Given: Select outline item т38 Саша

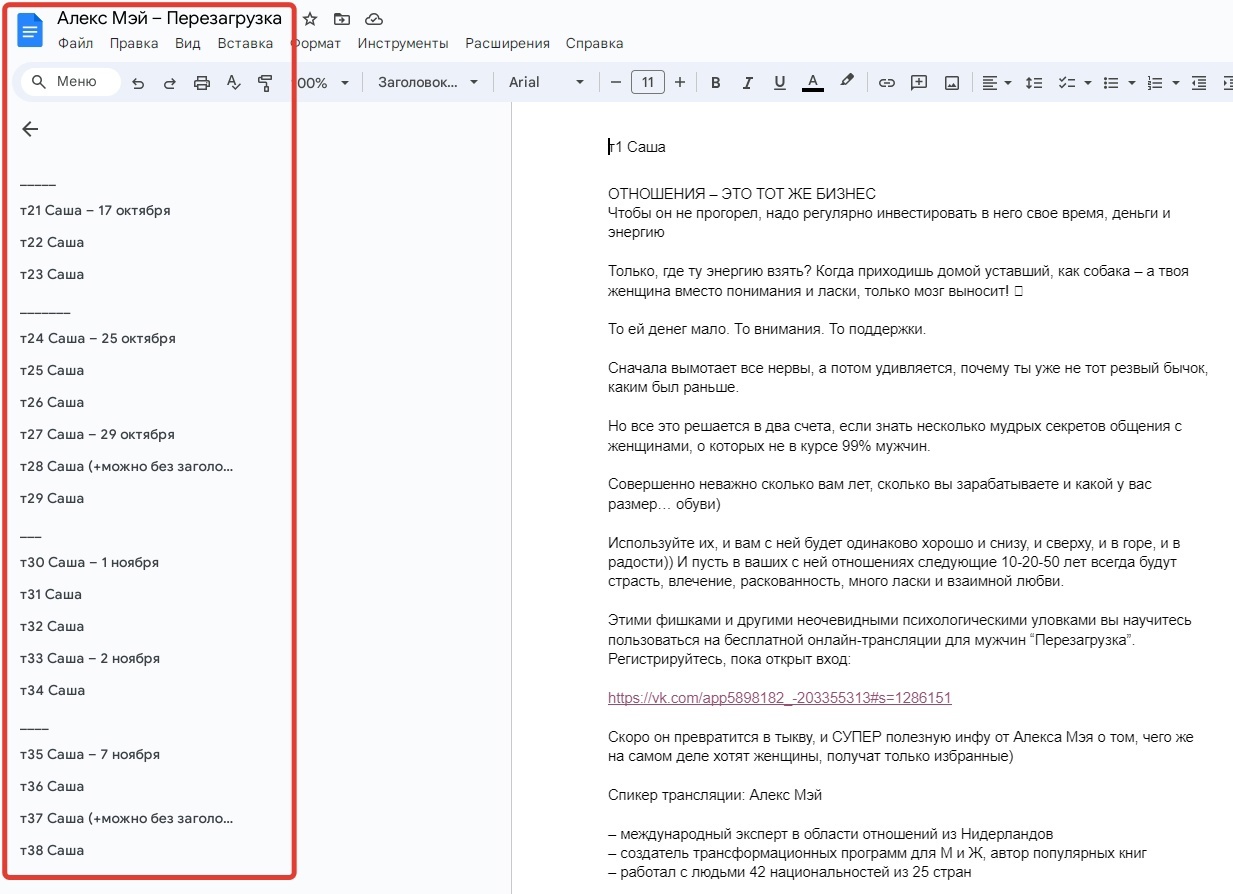Looking at the screenshot, I should 52,851.
